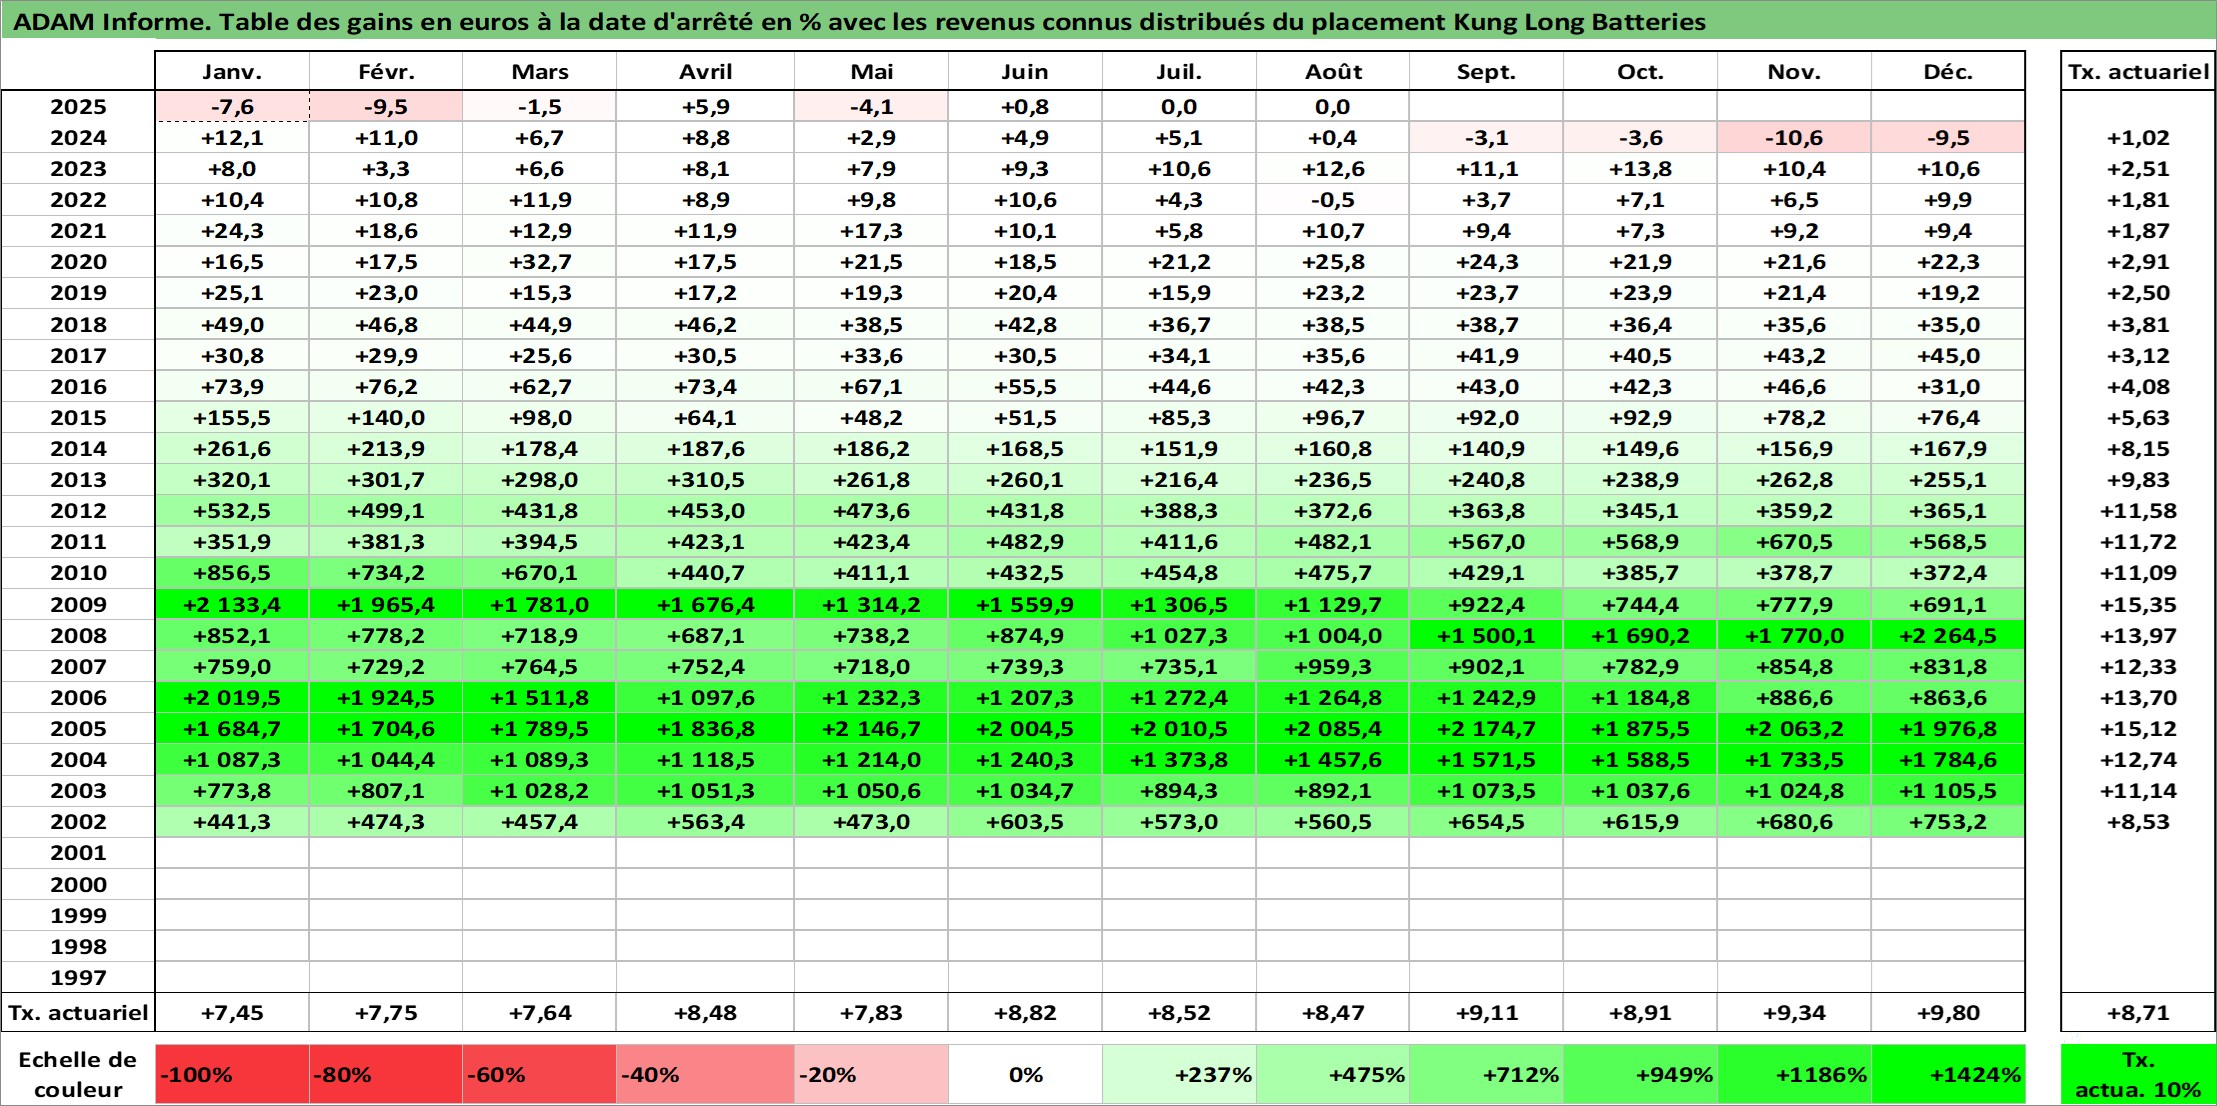The image size is (2217, 1106).
Task: Select the Tx. actuariel bottom row label
Action: pyautogui.click(x=78, y=1012)
